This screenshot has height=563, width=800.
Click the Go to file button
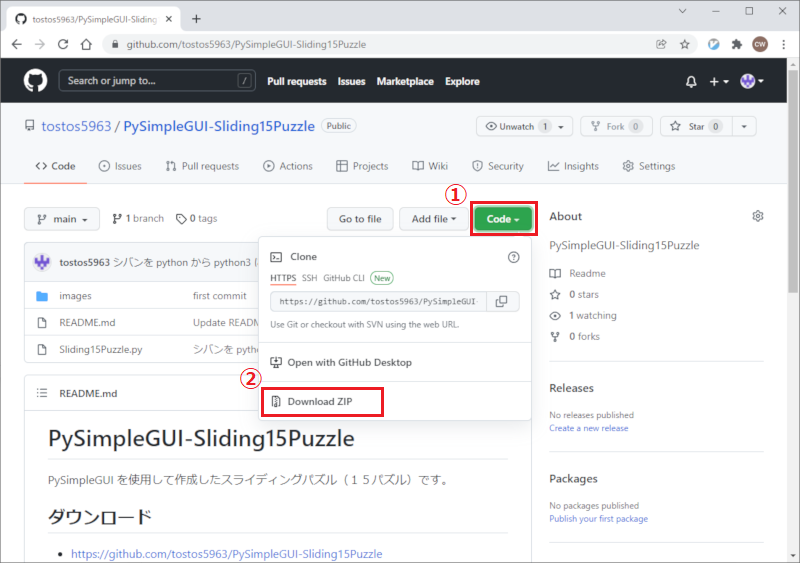click(x=360, y=219)
